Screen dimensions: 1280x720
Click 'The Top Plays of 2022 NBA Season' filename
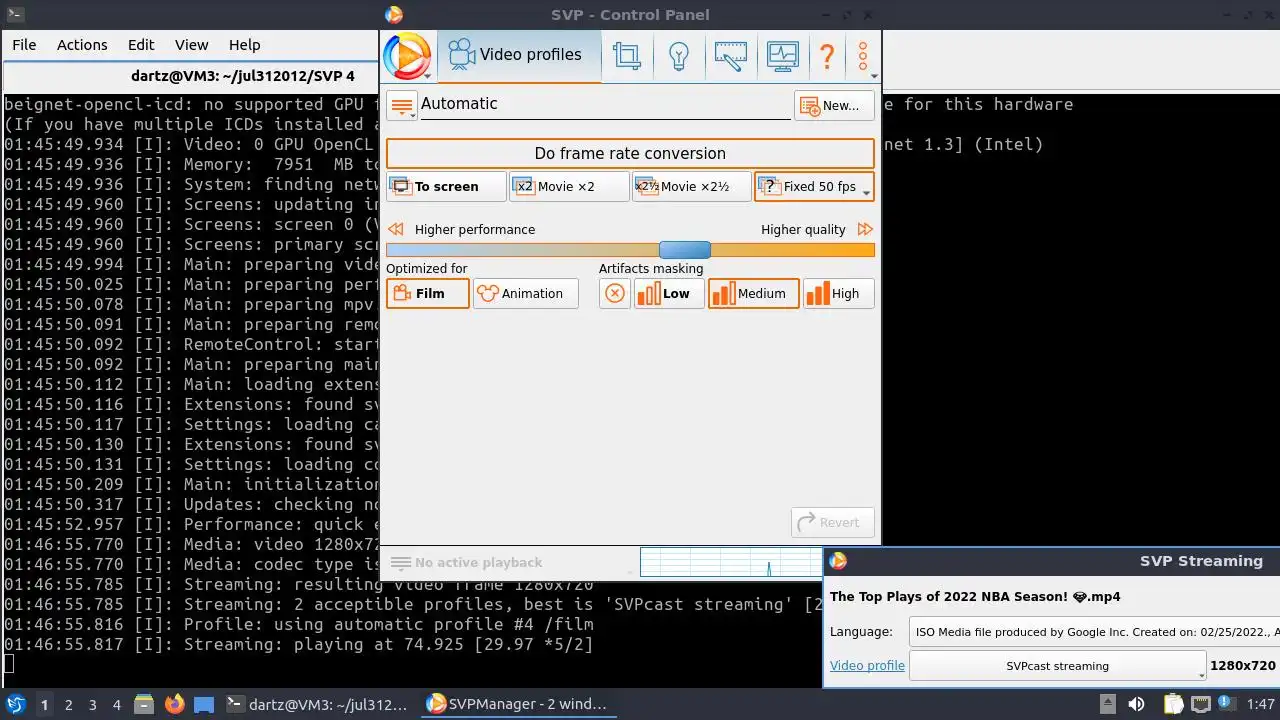975,596
